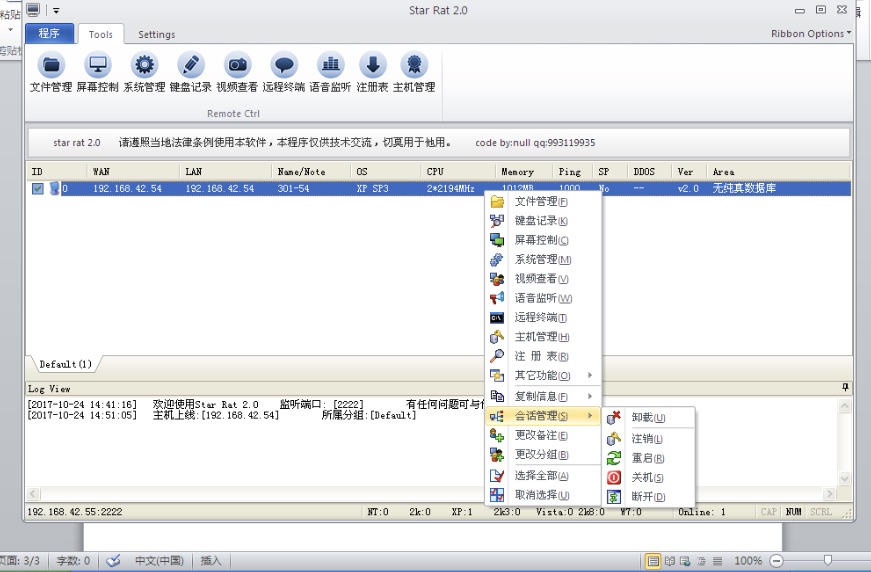Choose 视频查看(V) in context menu
The image size is (871, 572).
click(x=543, y=279)
